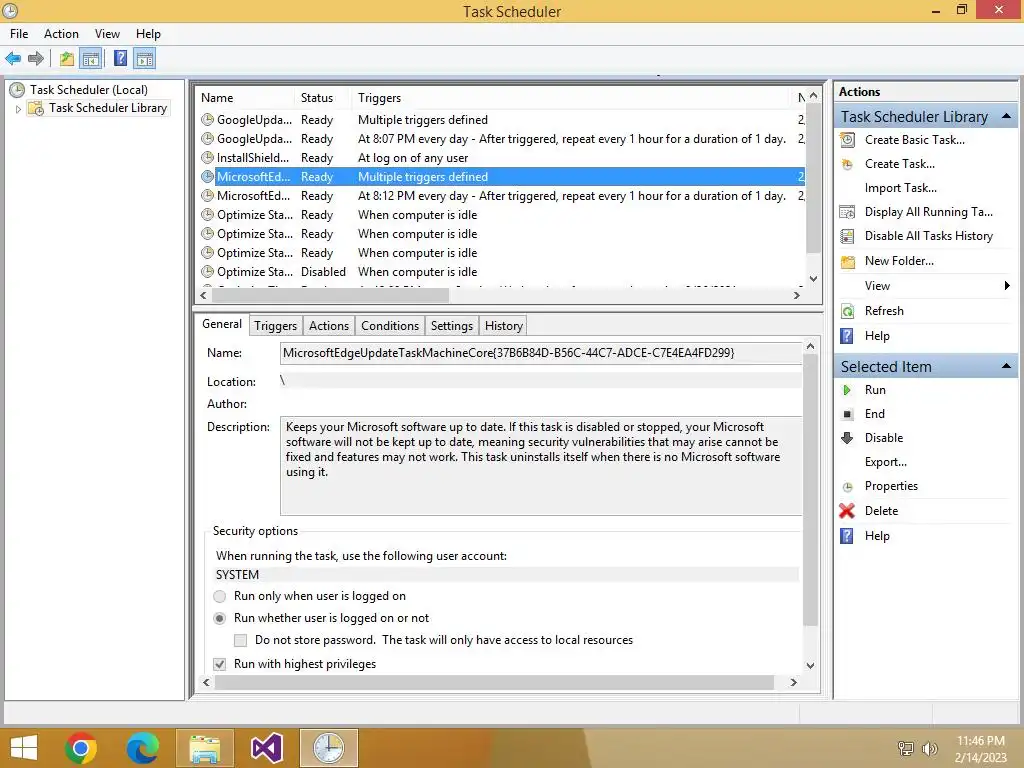Click Properties under Selected Item
This screenshot has height=768, width=1024.
(891, 486)
